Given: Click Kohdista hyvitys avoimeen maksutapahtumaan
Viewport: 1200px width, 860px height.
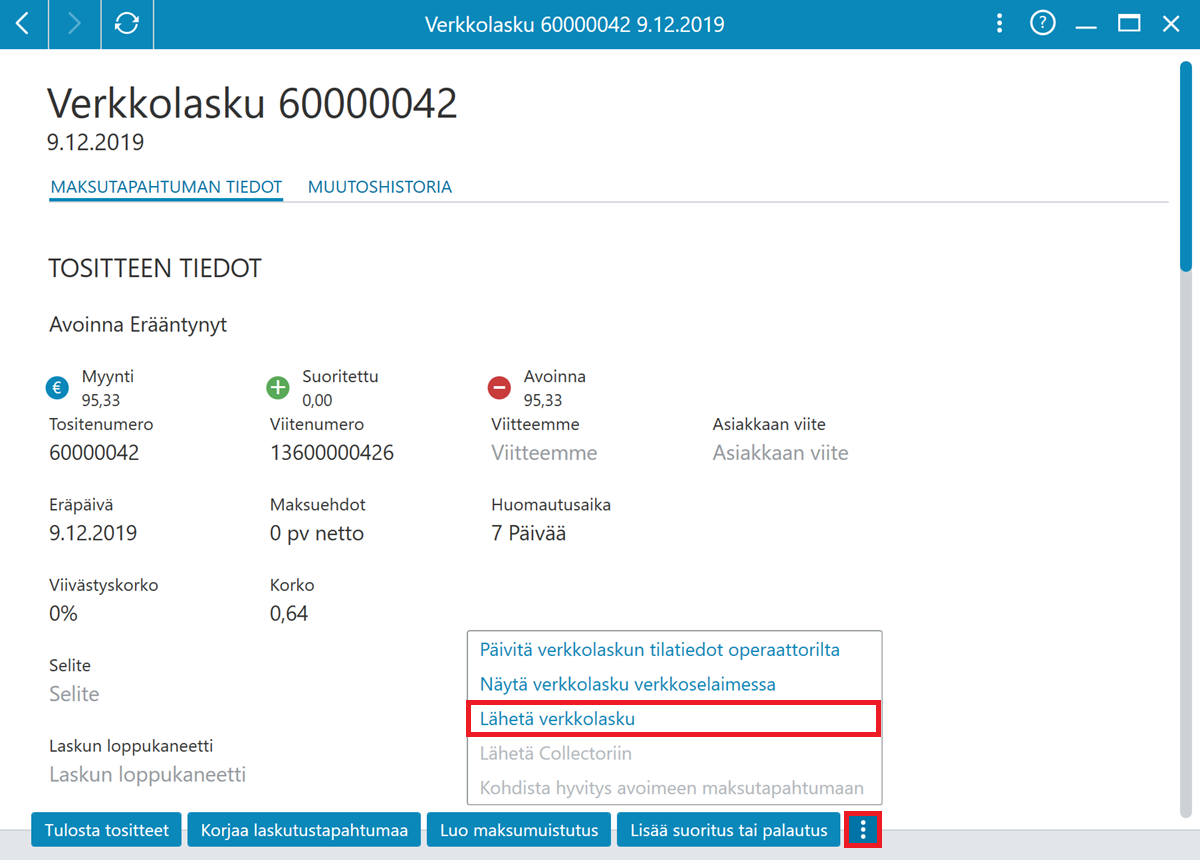Looking at the screenshot, I should pyautogui.click(x=672, y=788).
